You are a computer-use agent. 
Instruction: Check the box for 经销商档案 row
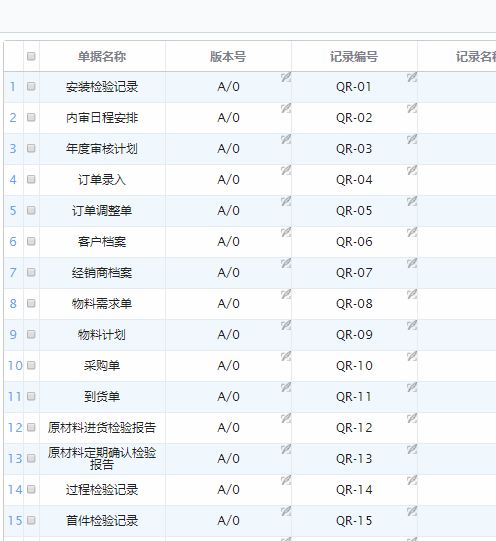point(31,272)
